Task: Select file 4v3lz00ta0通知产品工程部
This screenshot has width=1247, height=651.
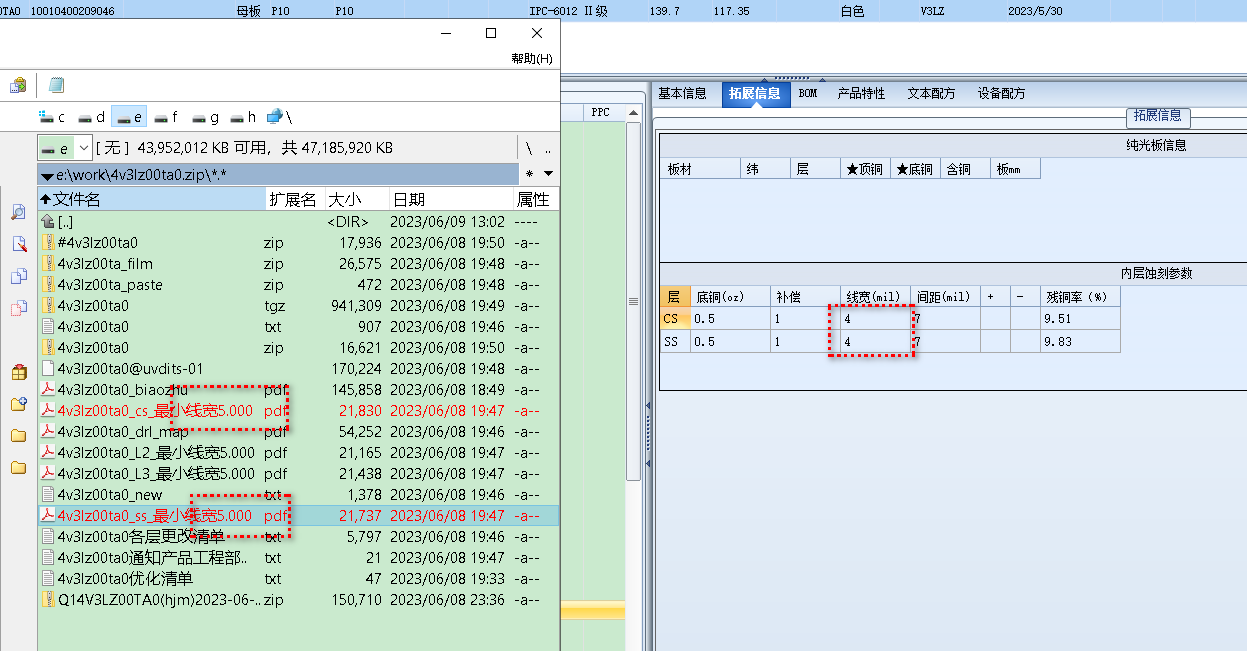Action: pyautogui.click(x=298, y=558)
